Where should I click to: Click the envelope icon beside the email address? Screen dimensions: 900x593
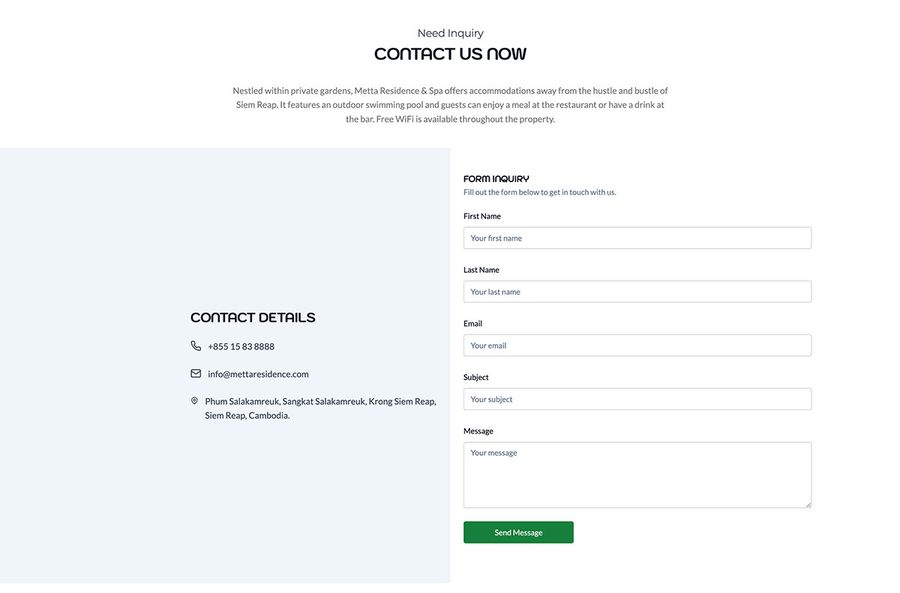click(x=196, y=374)
